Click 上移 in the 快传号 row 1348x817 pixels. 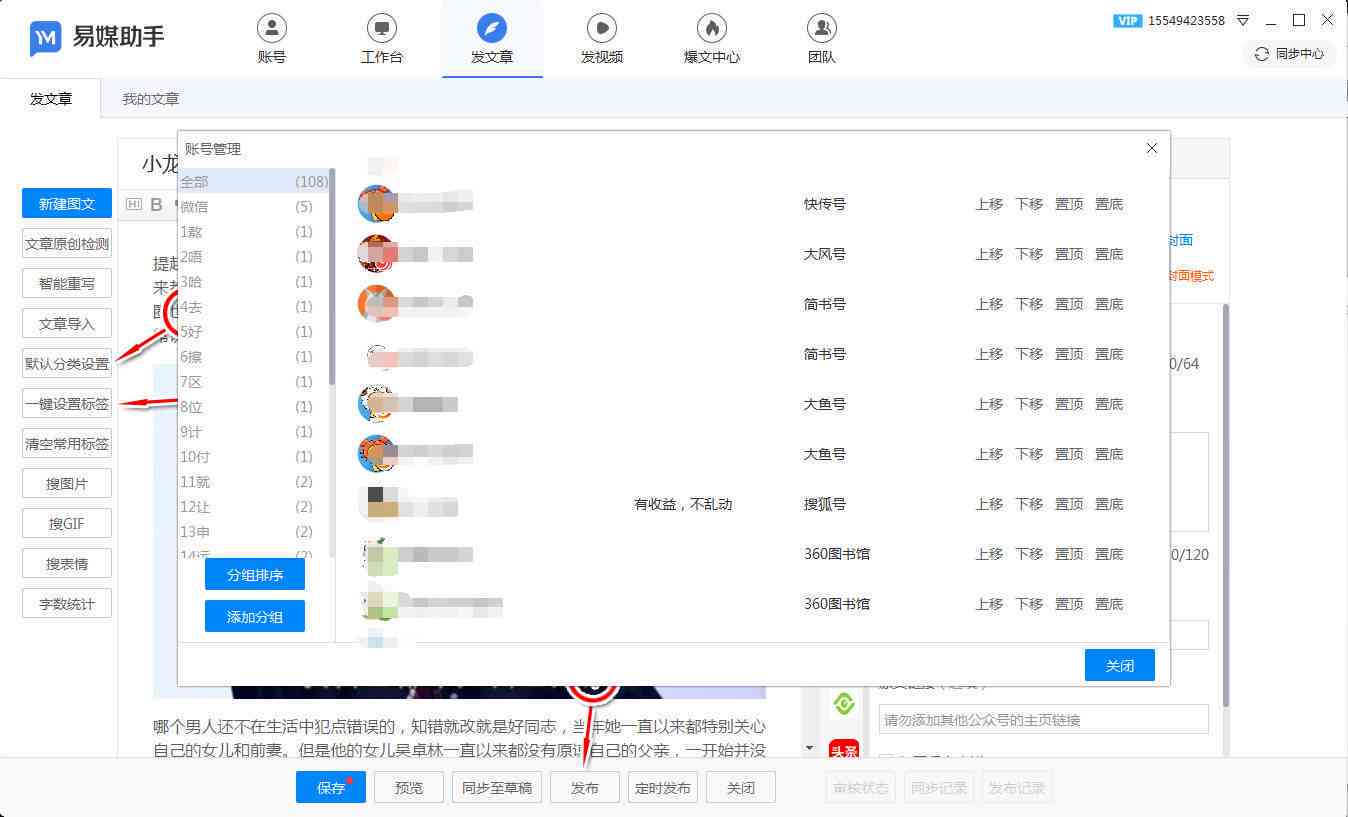[x=989, y=204]
